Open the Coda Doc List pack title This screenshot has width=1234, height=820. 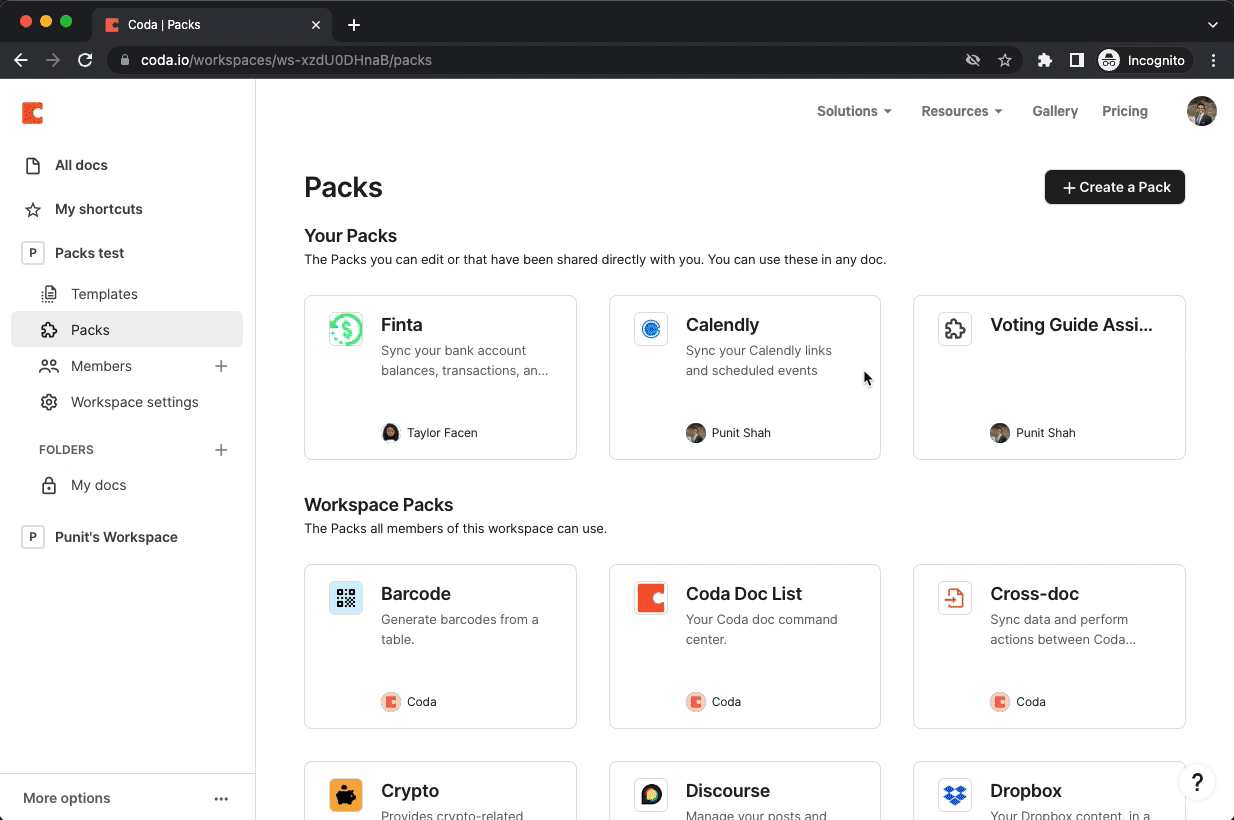(x=744, y=594)
